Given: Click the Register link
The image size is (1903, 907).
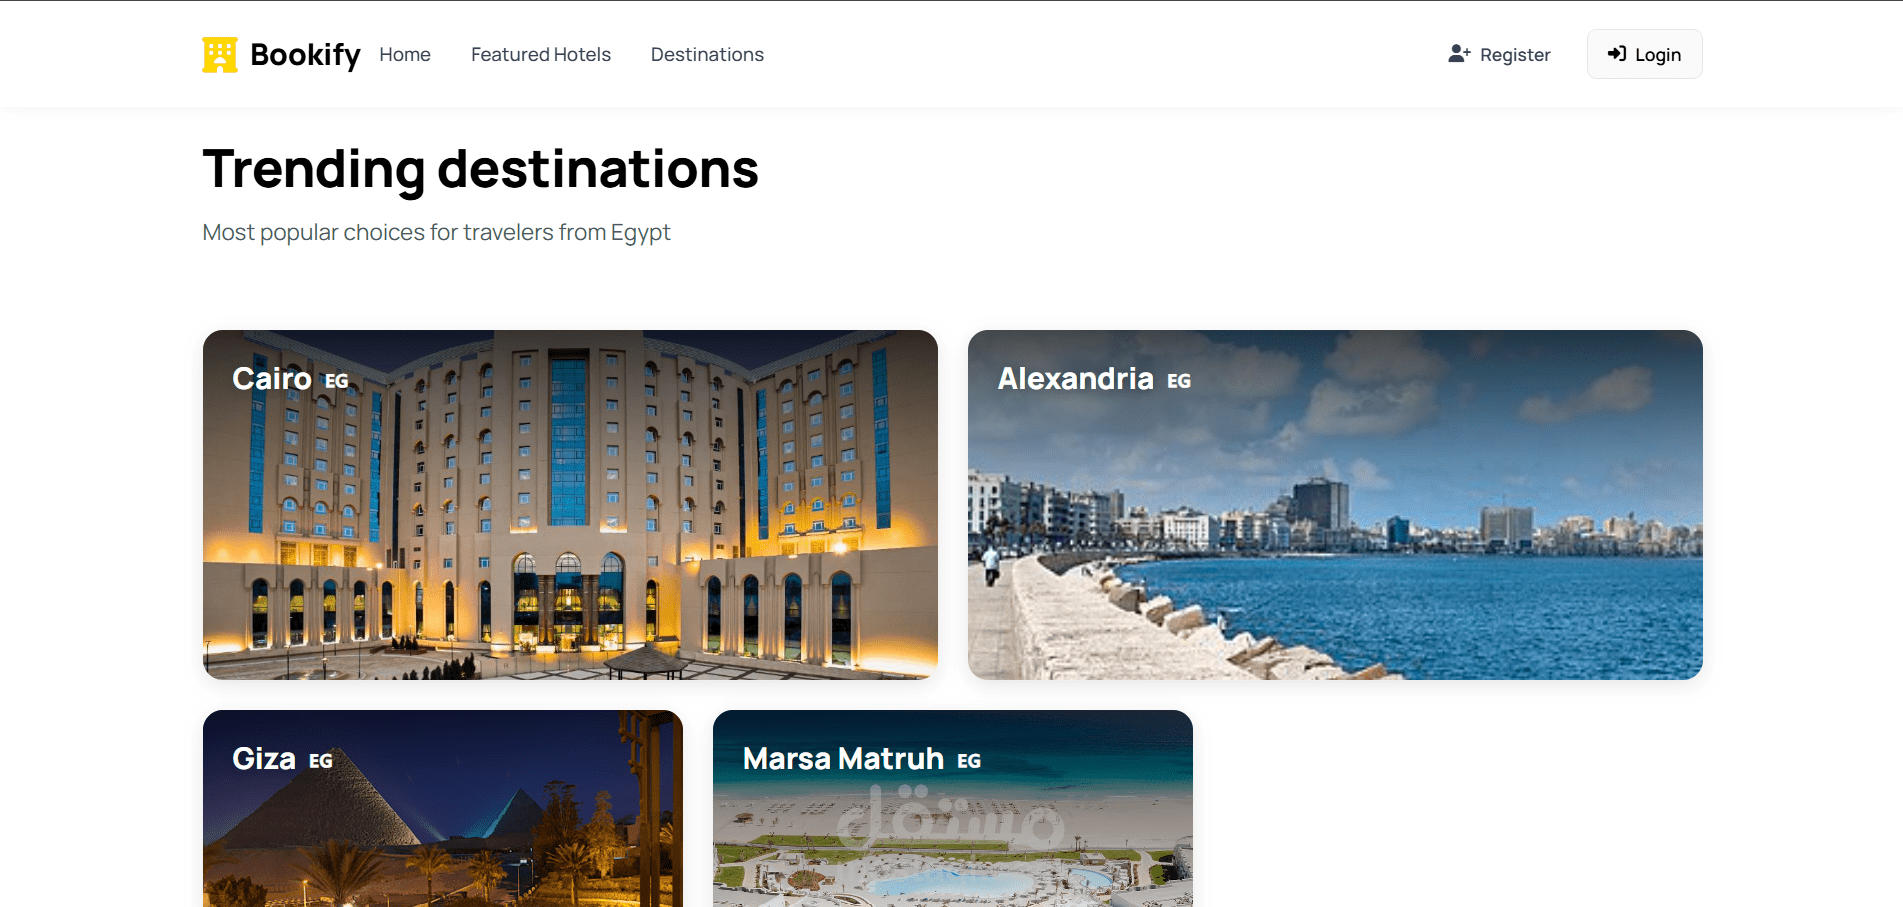Looking at the screenshot, I should (1499, 55).
